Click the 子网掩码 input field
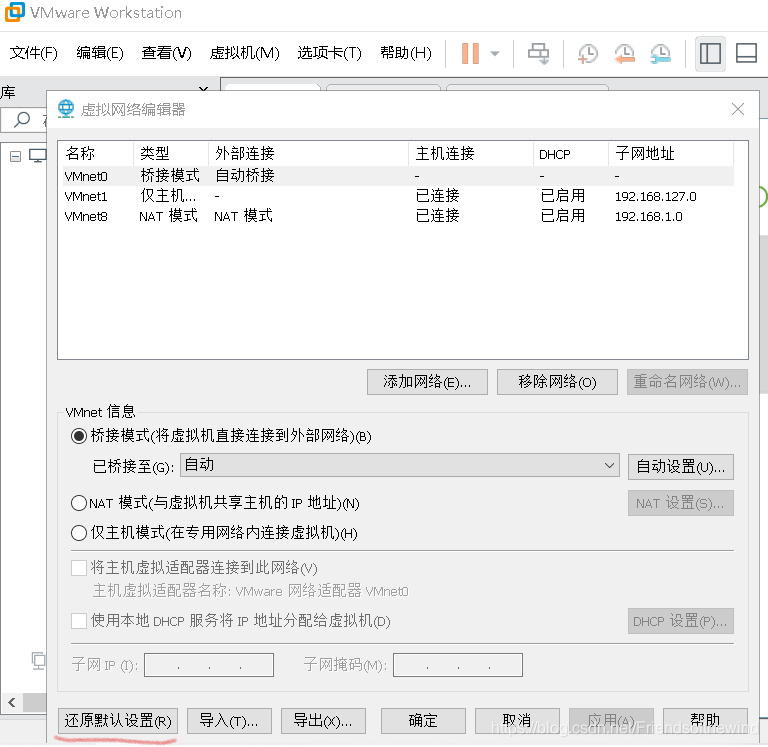768x747 pixels. click(457, 665)
